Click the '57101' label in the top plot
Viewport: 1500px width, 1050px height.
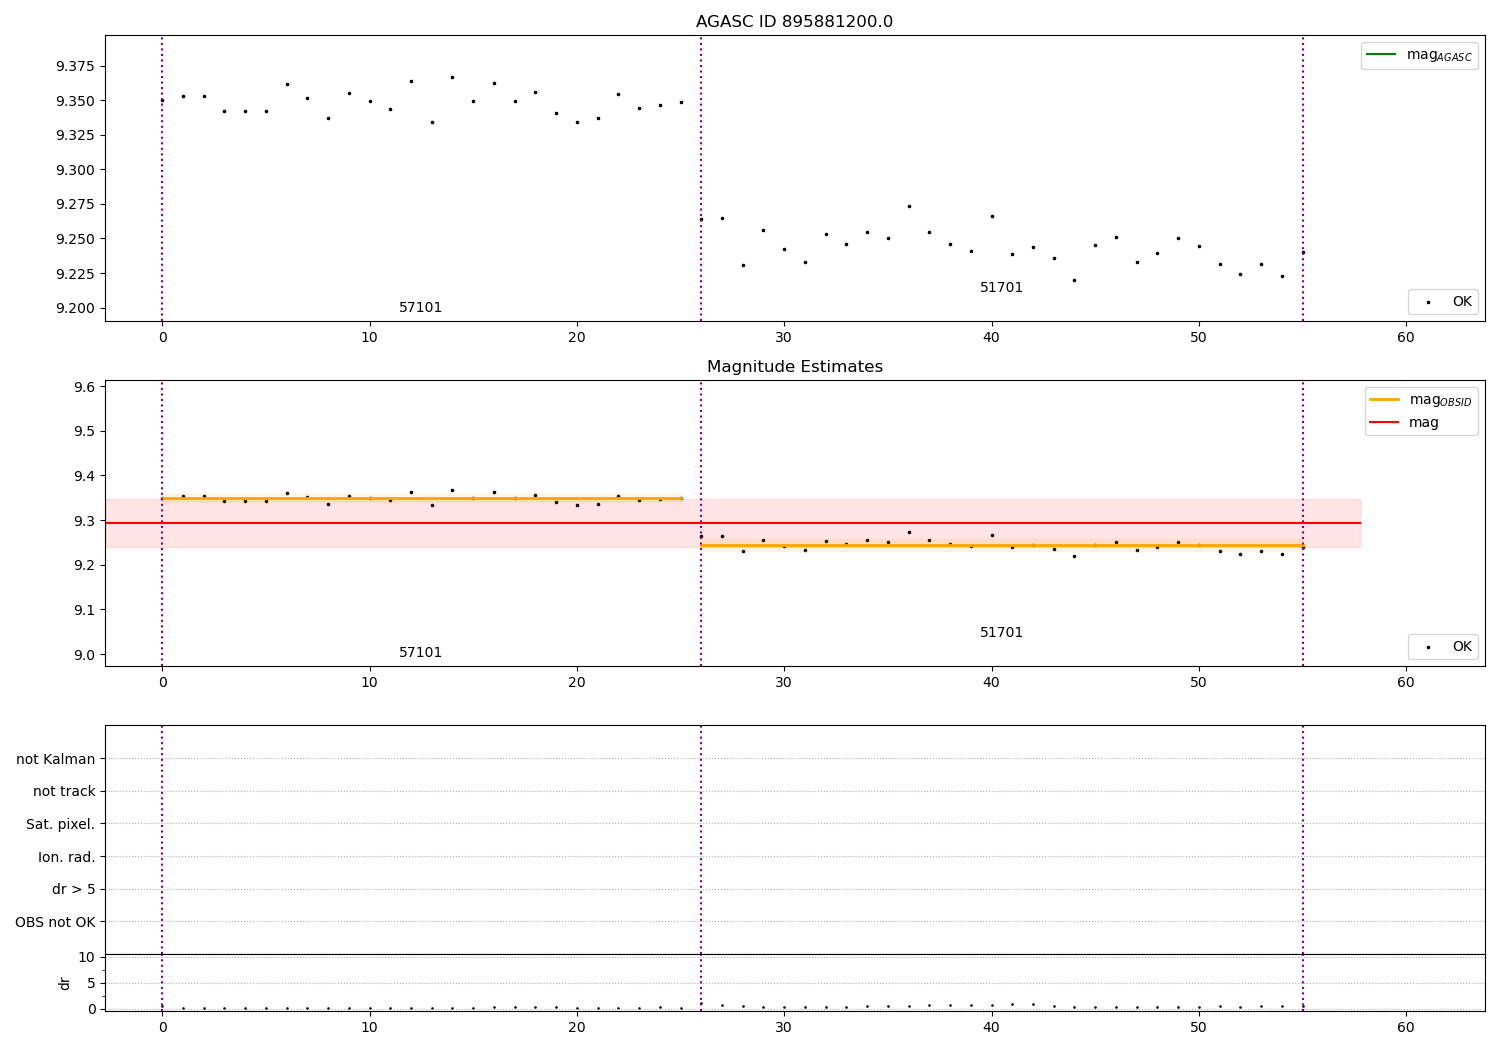pyautogui.click(x=420, y=308)
